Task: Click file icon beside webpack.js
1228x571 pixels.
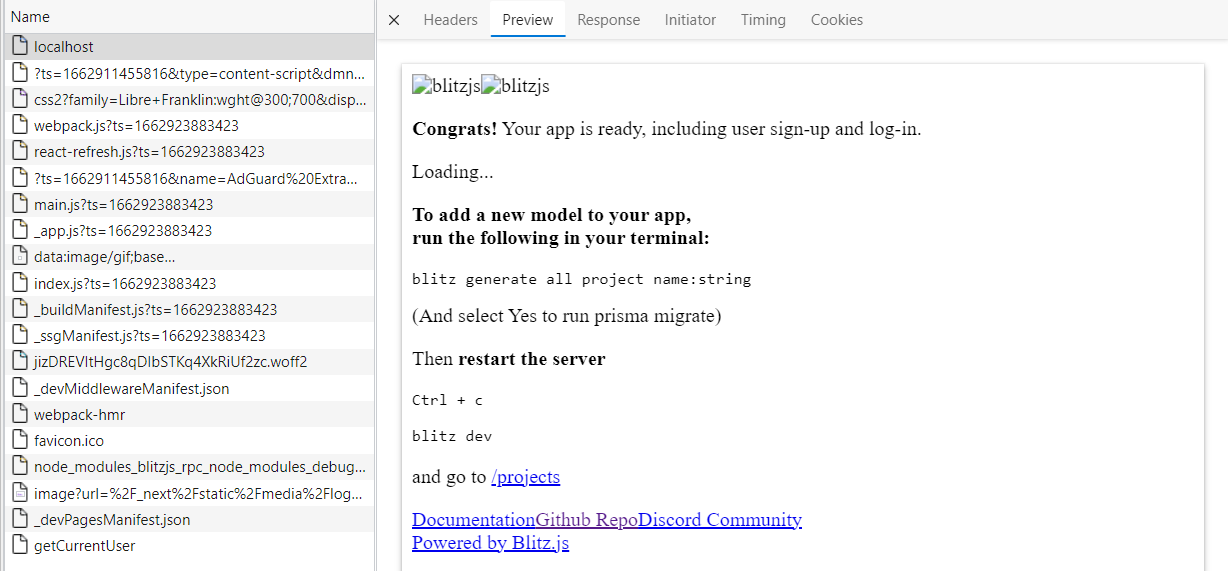Action: (x=20, y=125)
